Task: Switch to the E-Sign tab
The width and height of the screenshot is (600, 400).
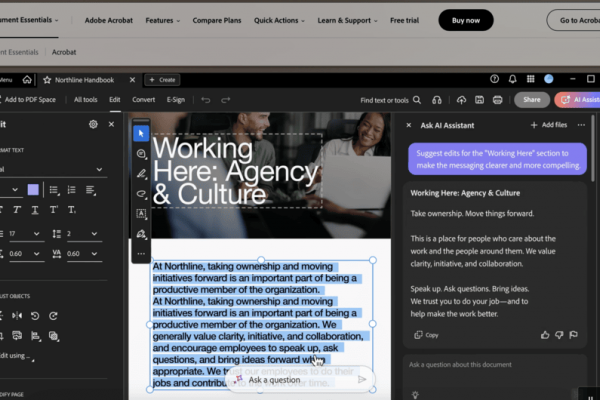Action: (176, 100)
